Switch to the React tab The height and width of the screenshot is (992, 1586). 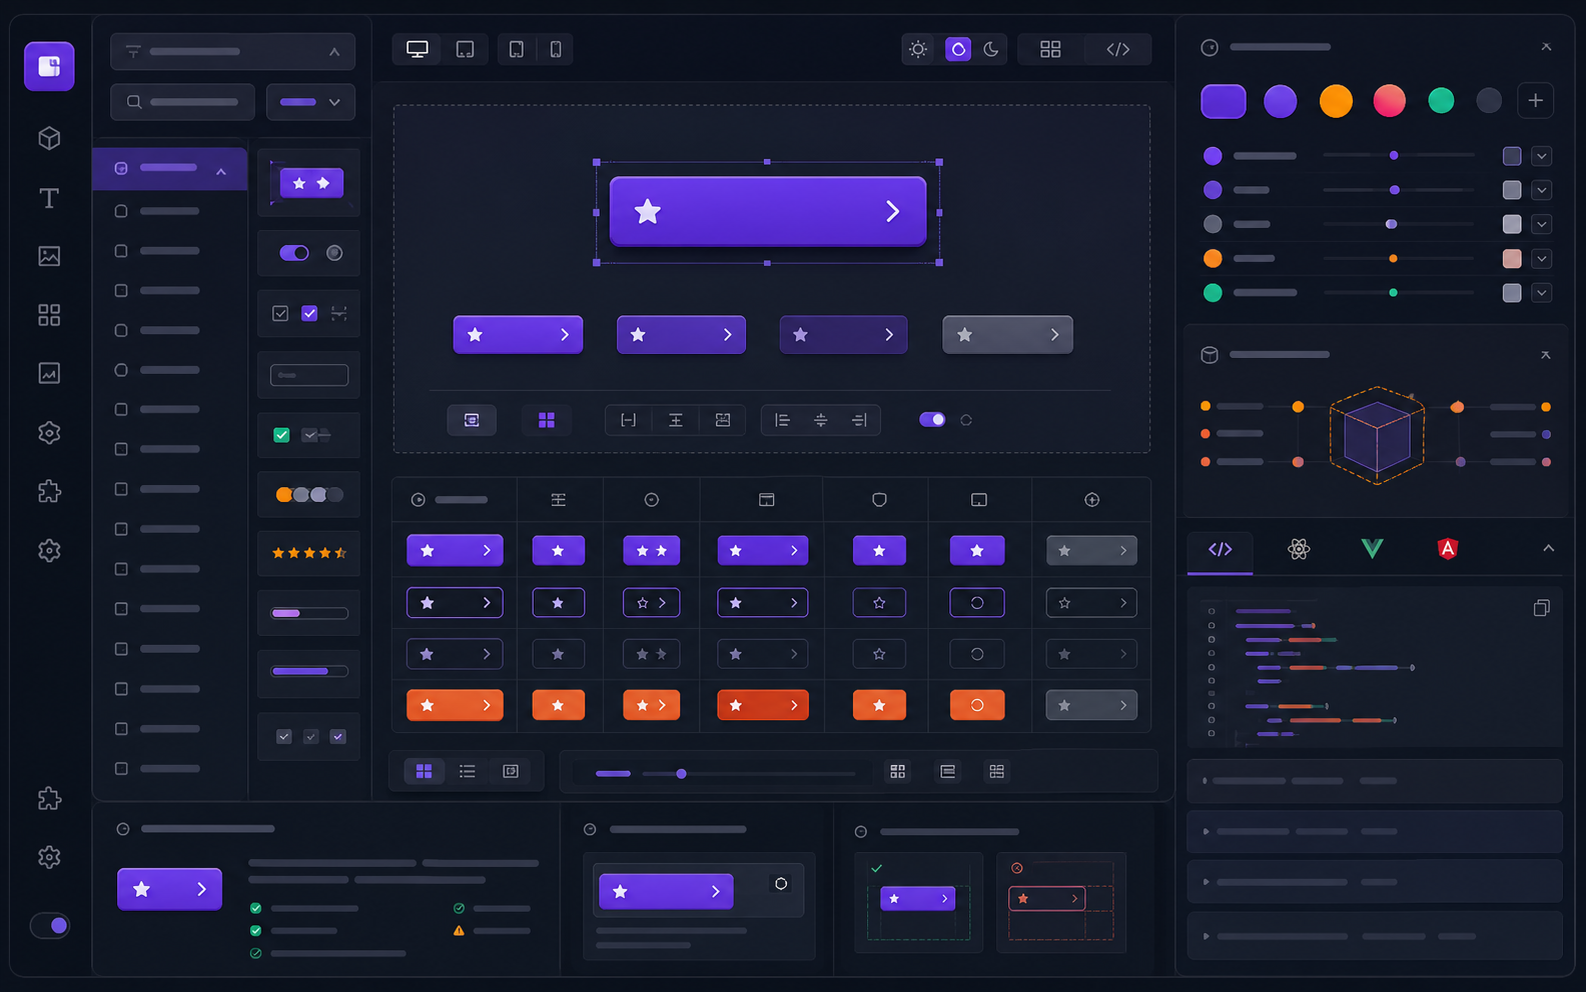coord(1299,548)
